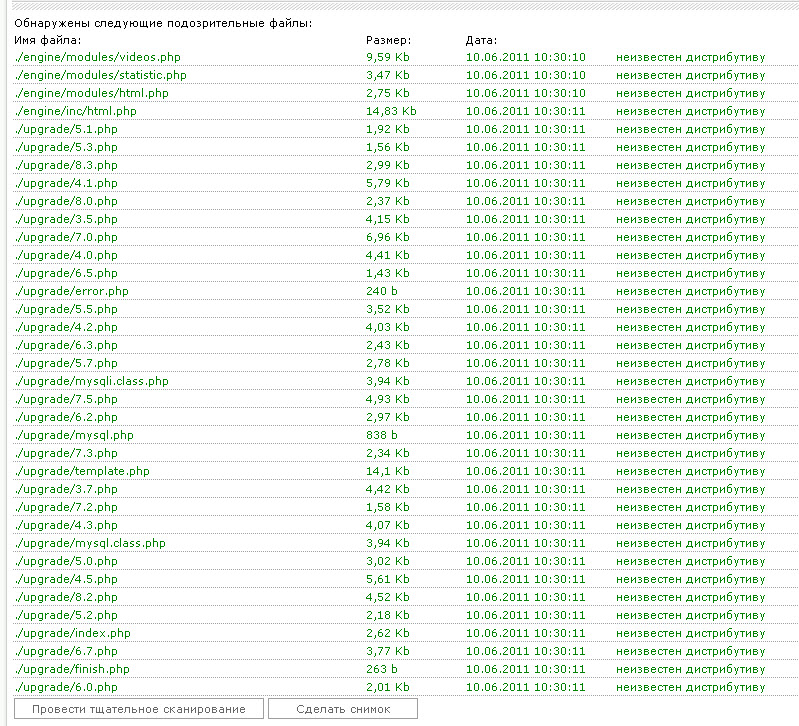The image size is (799, 726).
Task: Select file name ./upgrade/template.php
Action: [82, 471]
